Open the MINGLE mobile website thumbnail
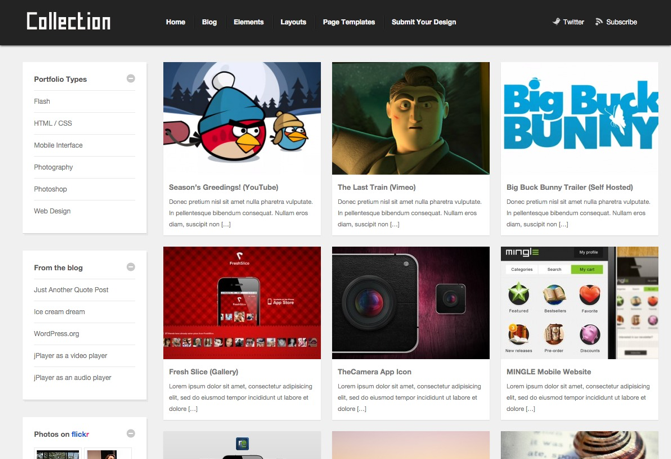This screenshot has height=459, width=671. (579, 303)
